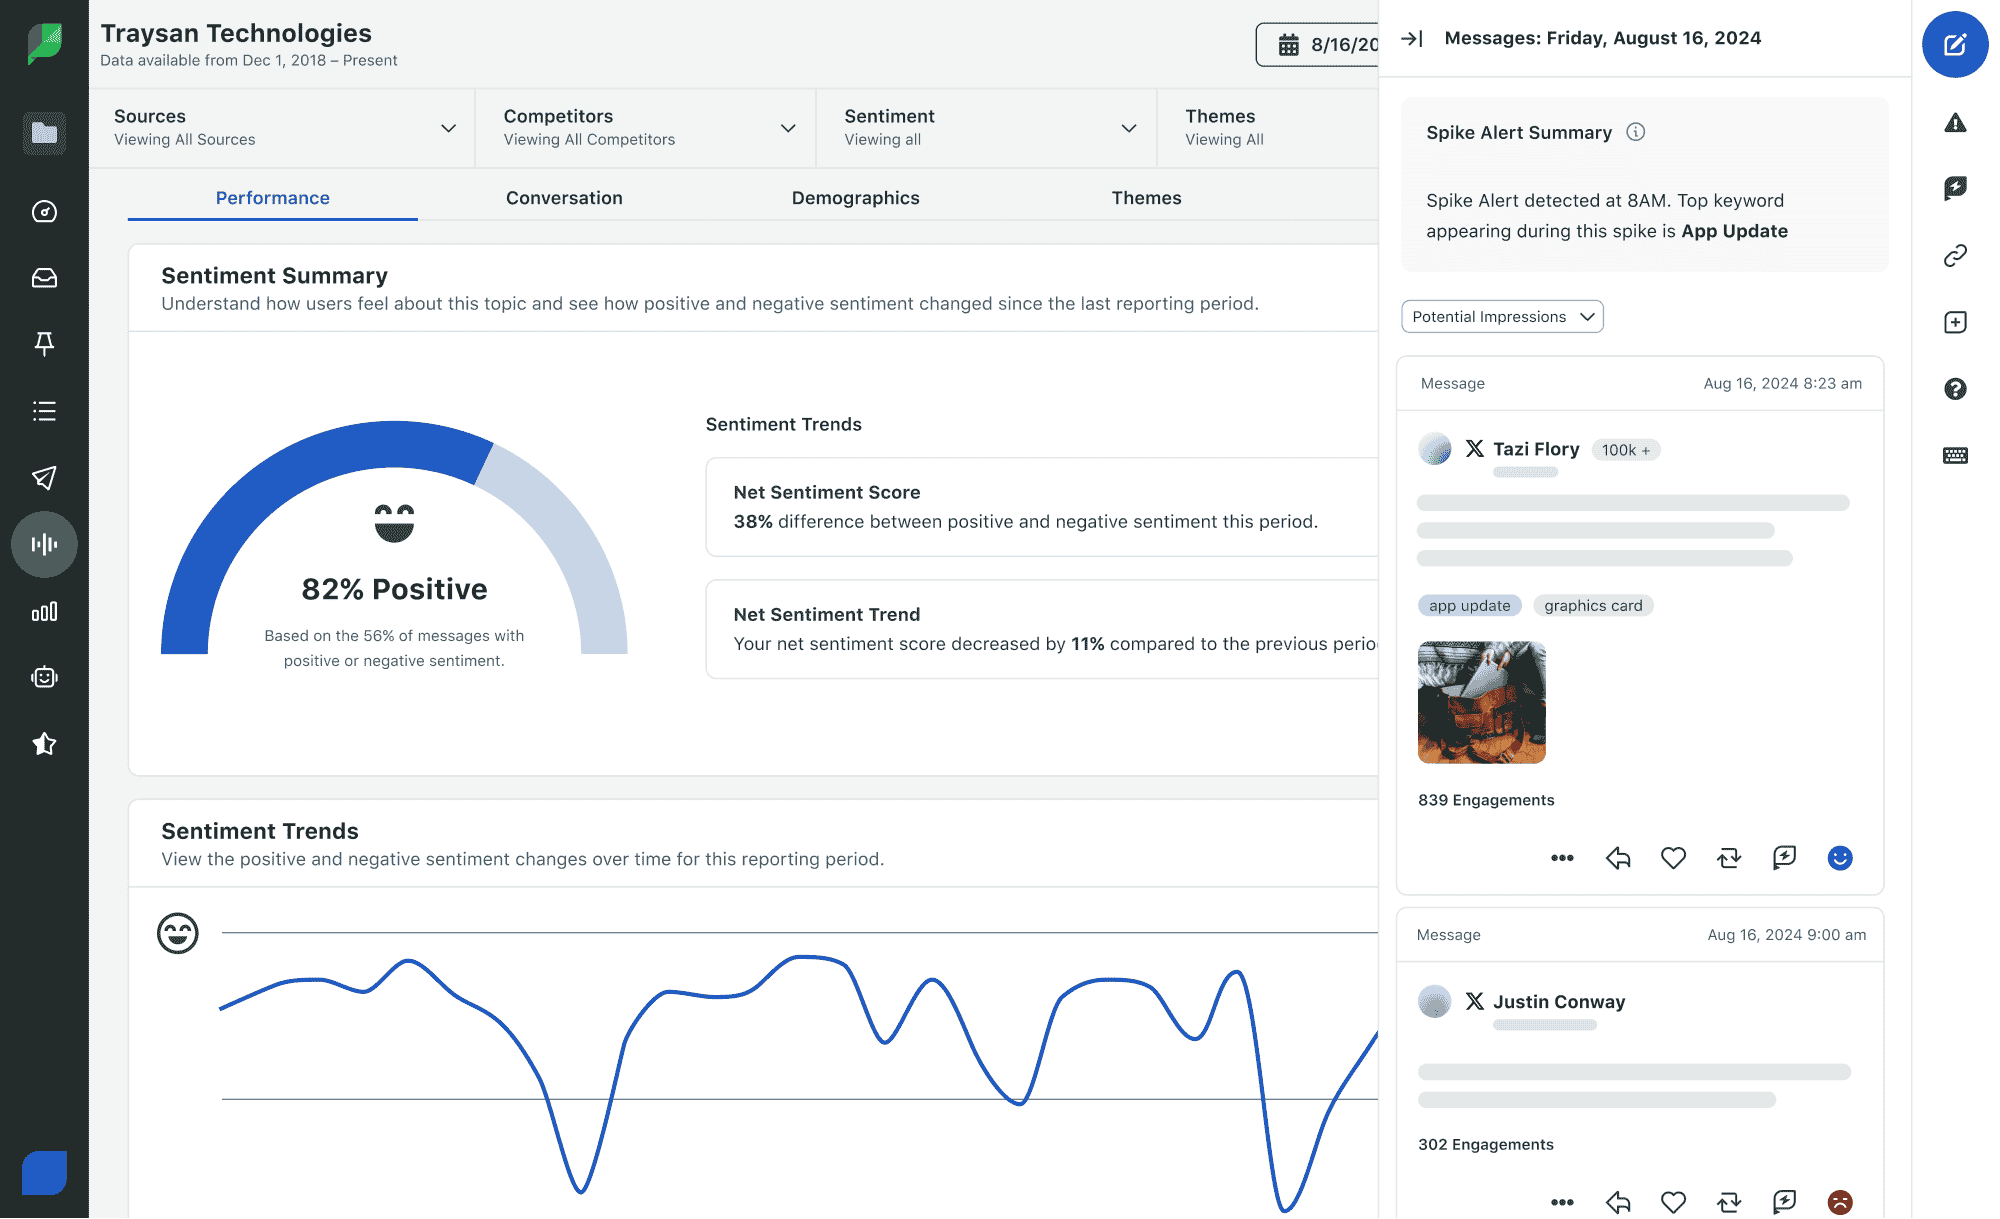Open the Smart Inbox icon
The height and width of the screenshot is (1219, 2000).
click(x=44, y=278)
